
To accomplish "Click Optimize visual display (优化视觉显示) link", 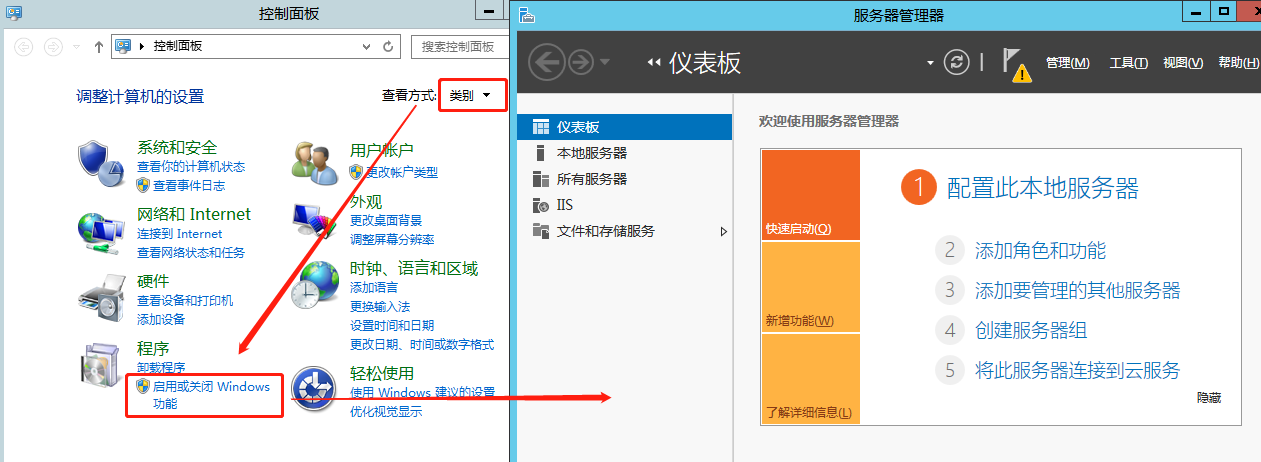I will tap(386, 411).
